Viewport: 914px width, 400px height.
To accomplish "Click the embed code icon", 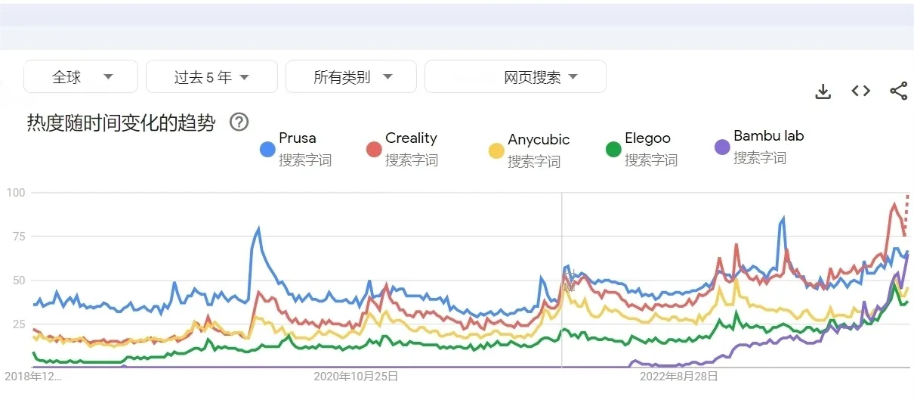I will point(860,91).
